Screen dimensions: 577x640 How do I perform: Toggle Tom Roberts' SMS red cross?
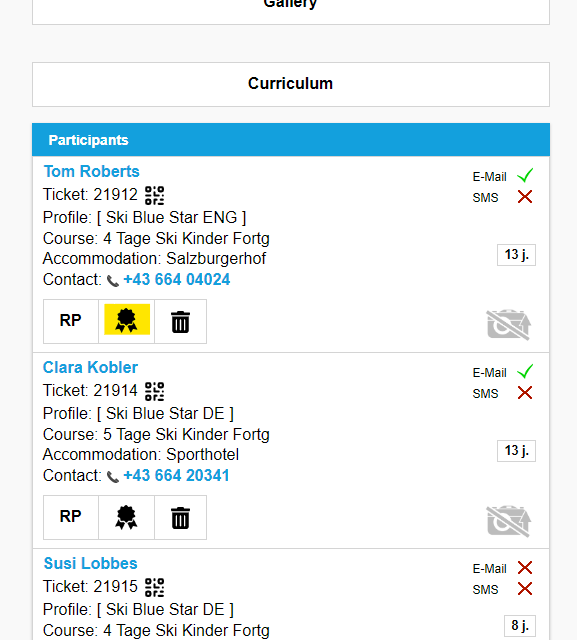click(525, 197)
